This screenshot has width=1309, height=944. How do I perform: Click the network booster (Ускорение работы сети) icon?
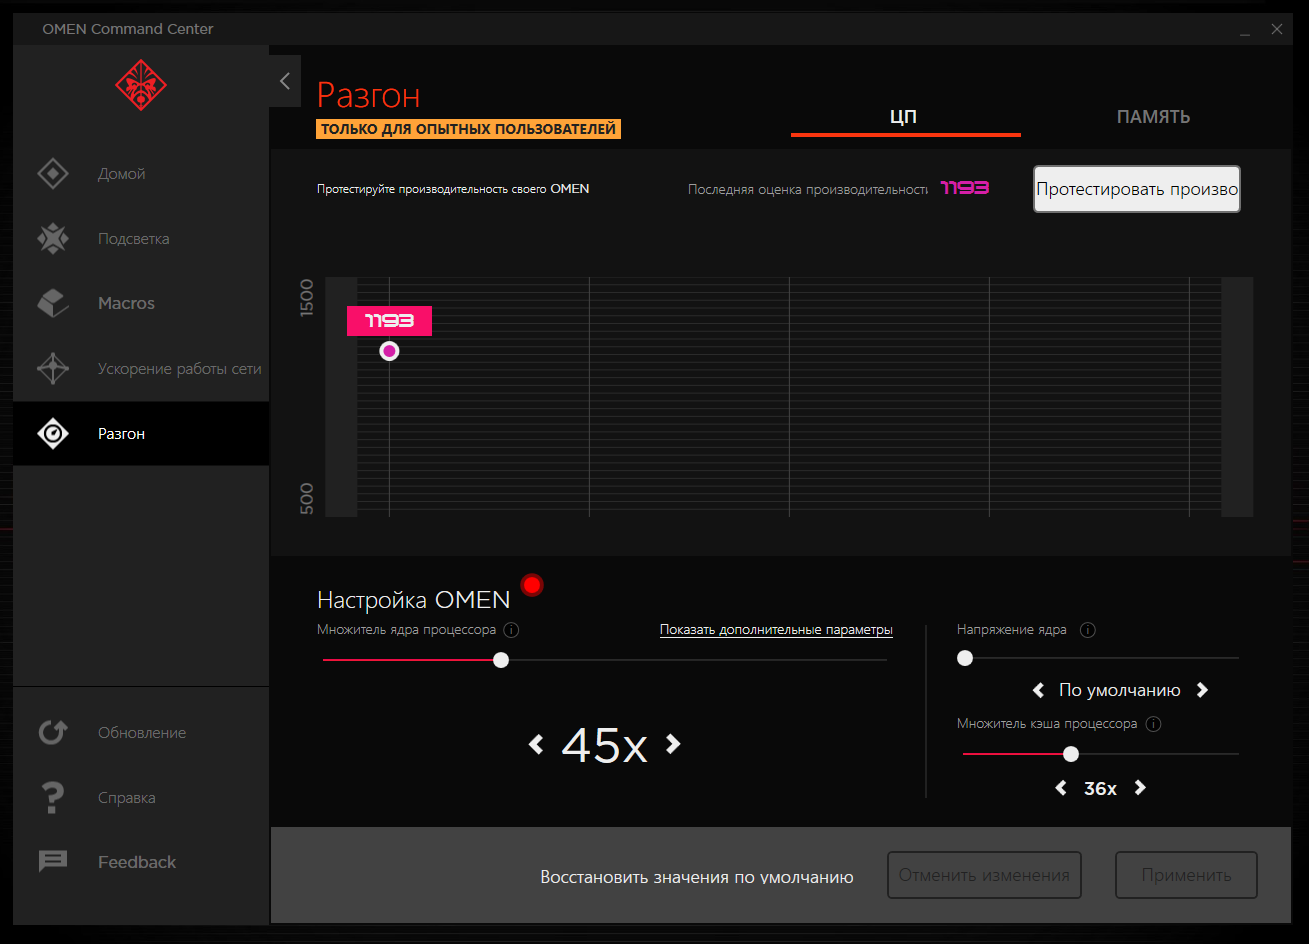point(52,369)
